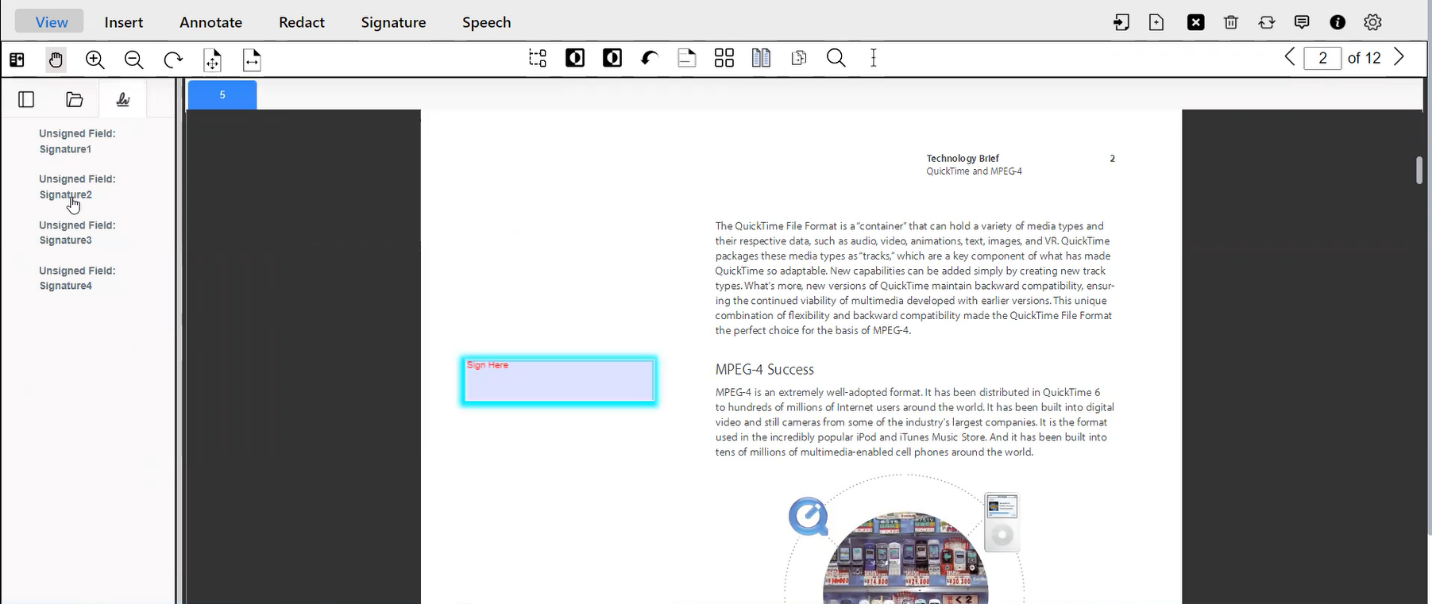Activate the dashed marquee selection tool
This screenshot has width=1432, height=604.
538,58
